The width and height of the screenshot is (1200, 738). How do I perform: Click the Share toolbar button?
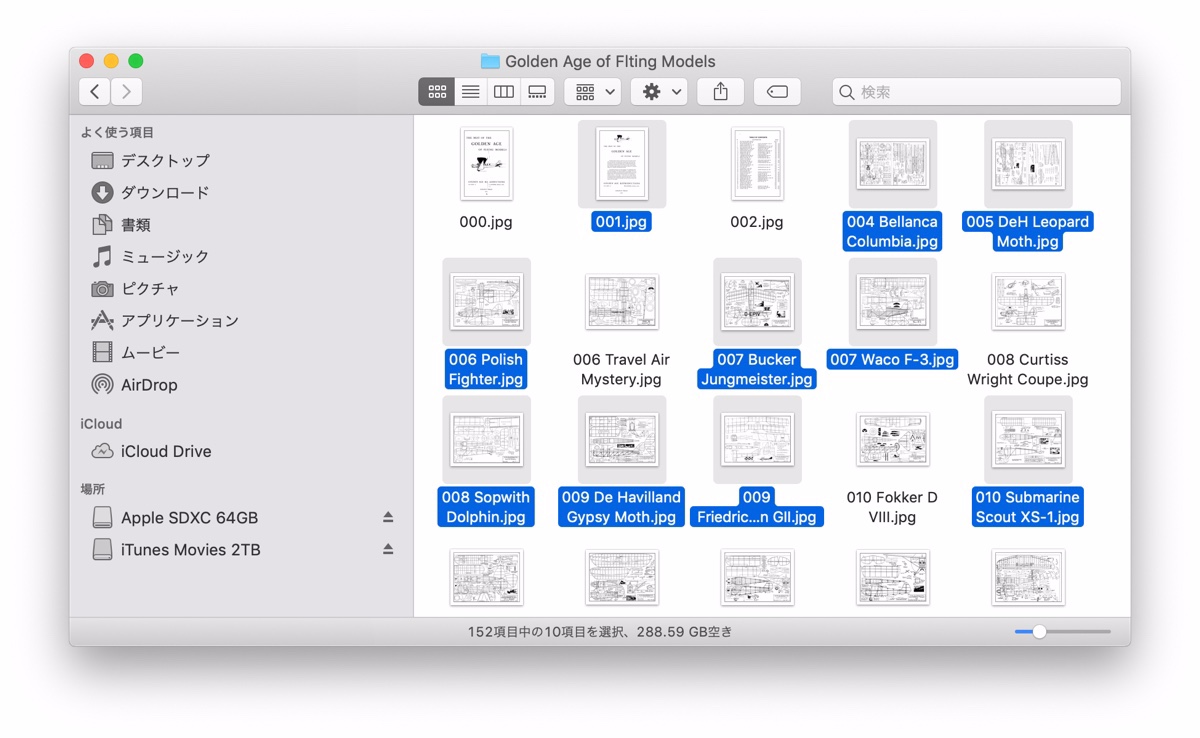coord(720,92)
